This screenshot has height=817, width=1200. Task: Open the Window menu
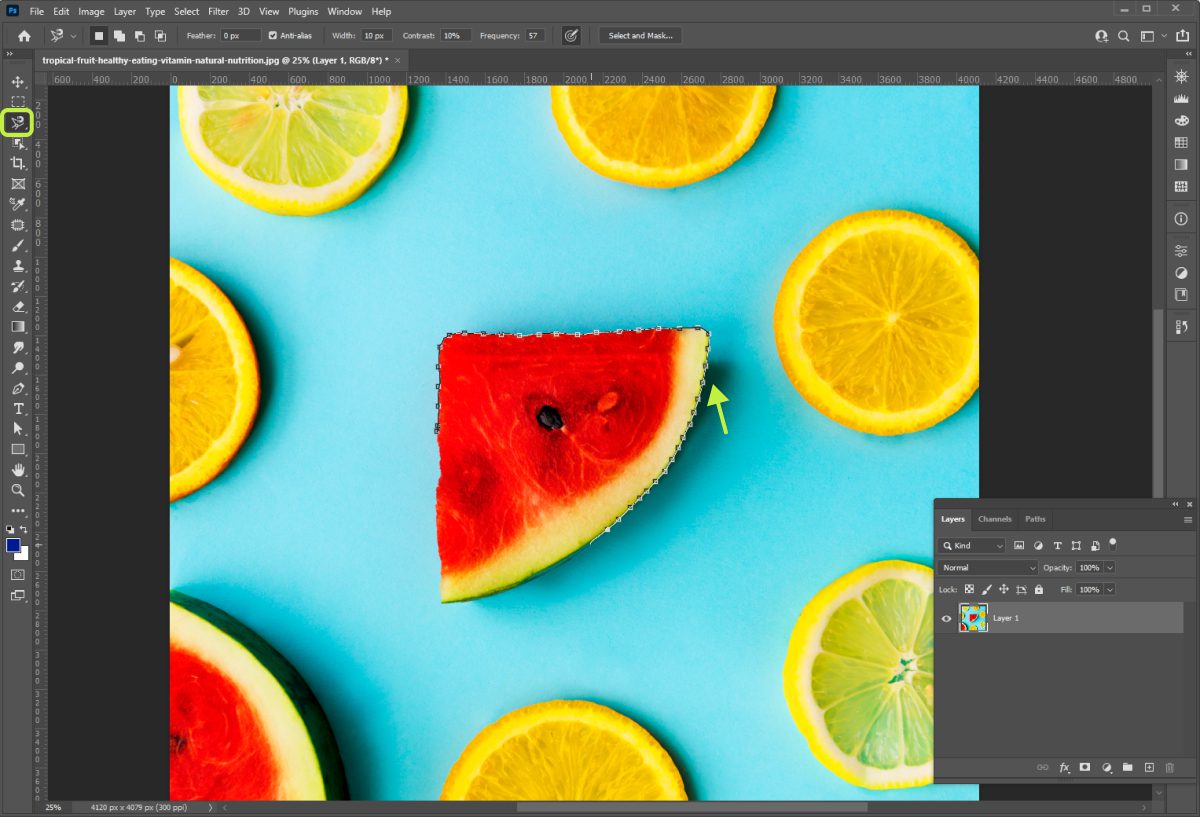coord(345,12)
